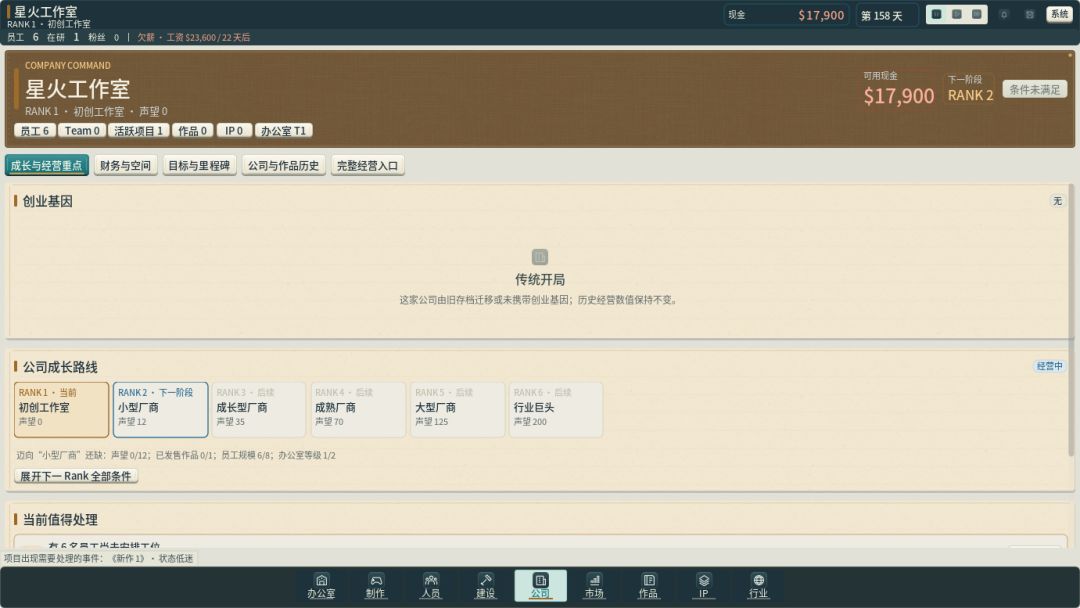Select the 公司 company tab
The image size is (1080, 608).
(540, 585)
